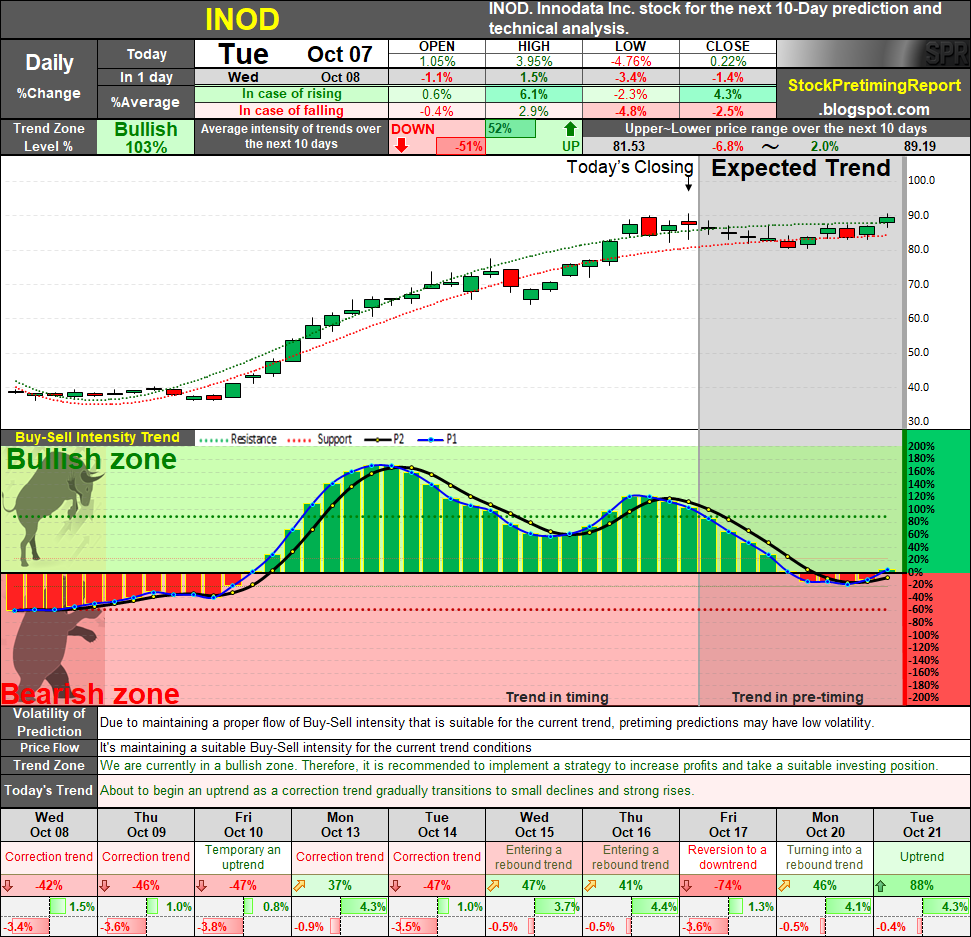
Task: Select the Tue Oct 21 column header
Action: pyautogui.click(x=922, y=825)
